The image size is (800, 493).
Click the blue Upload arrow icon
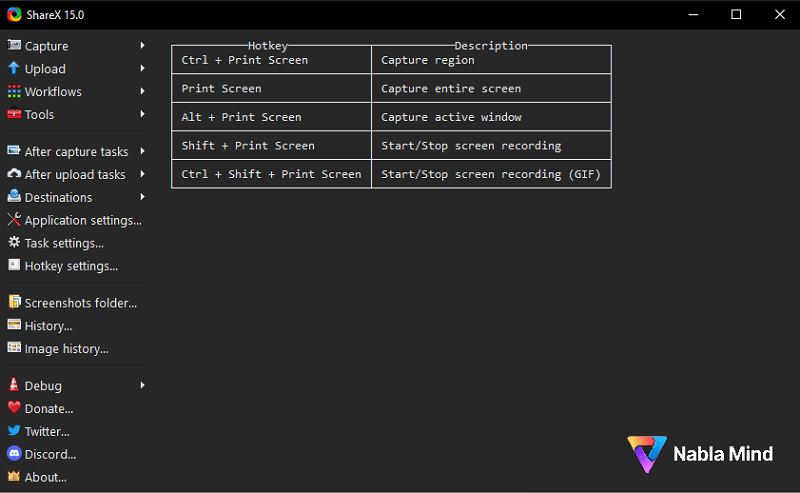point(14,68)
